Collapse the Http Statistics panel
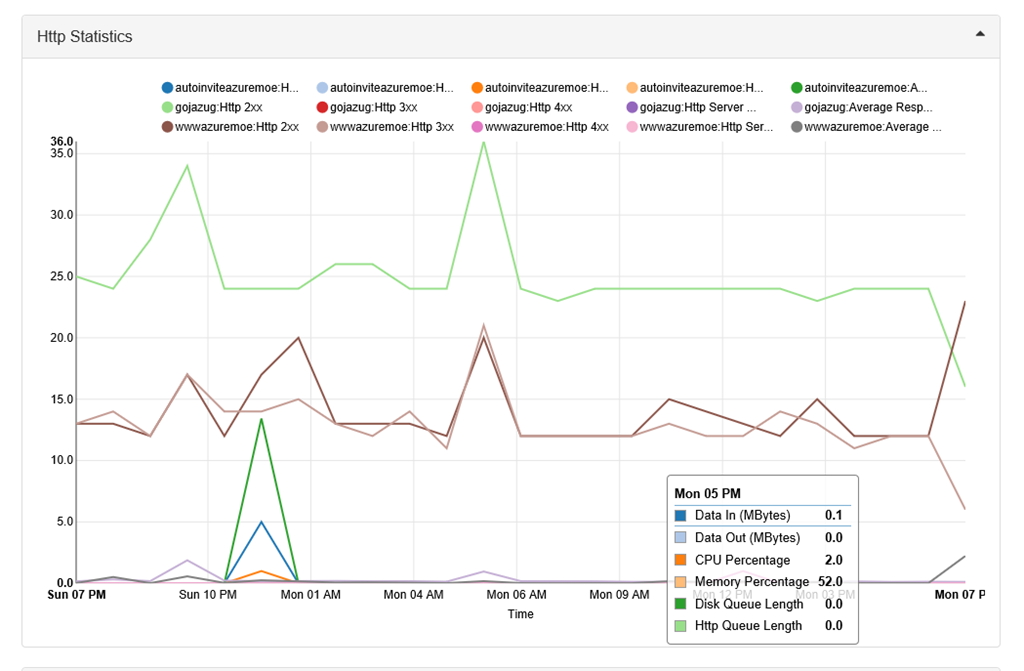This screenshot has height=671, width=1024. (x=980, y=34)
